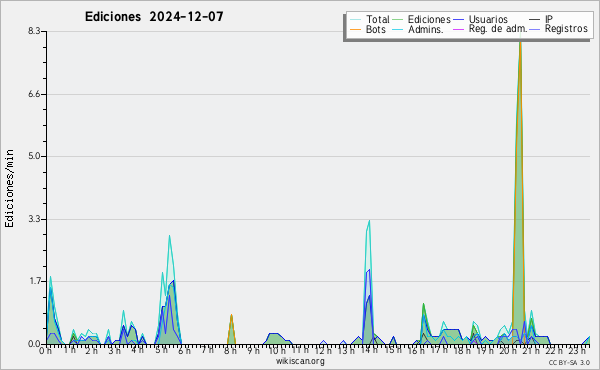Click the y-axis value 0.0
Image resolution: width=600 pixels, height=370 pixels.
pyautogui.click(x=34, y=344)
